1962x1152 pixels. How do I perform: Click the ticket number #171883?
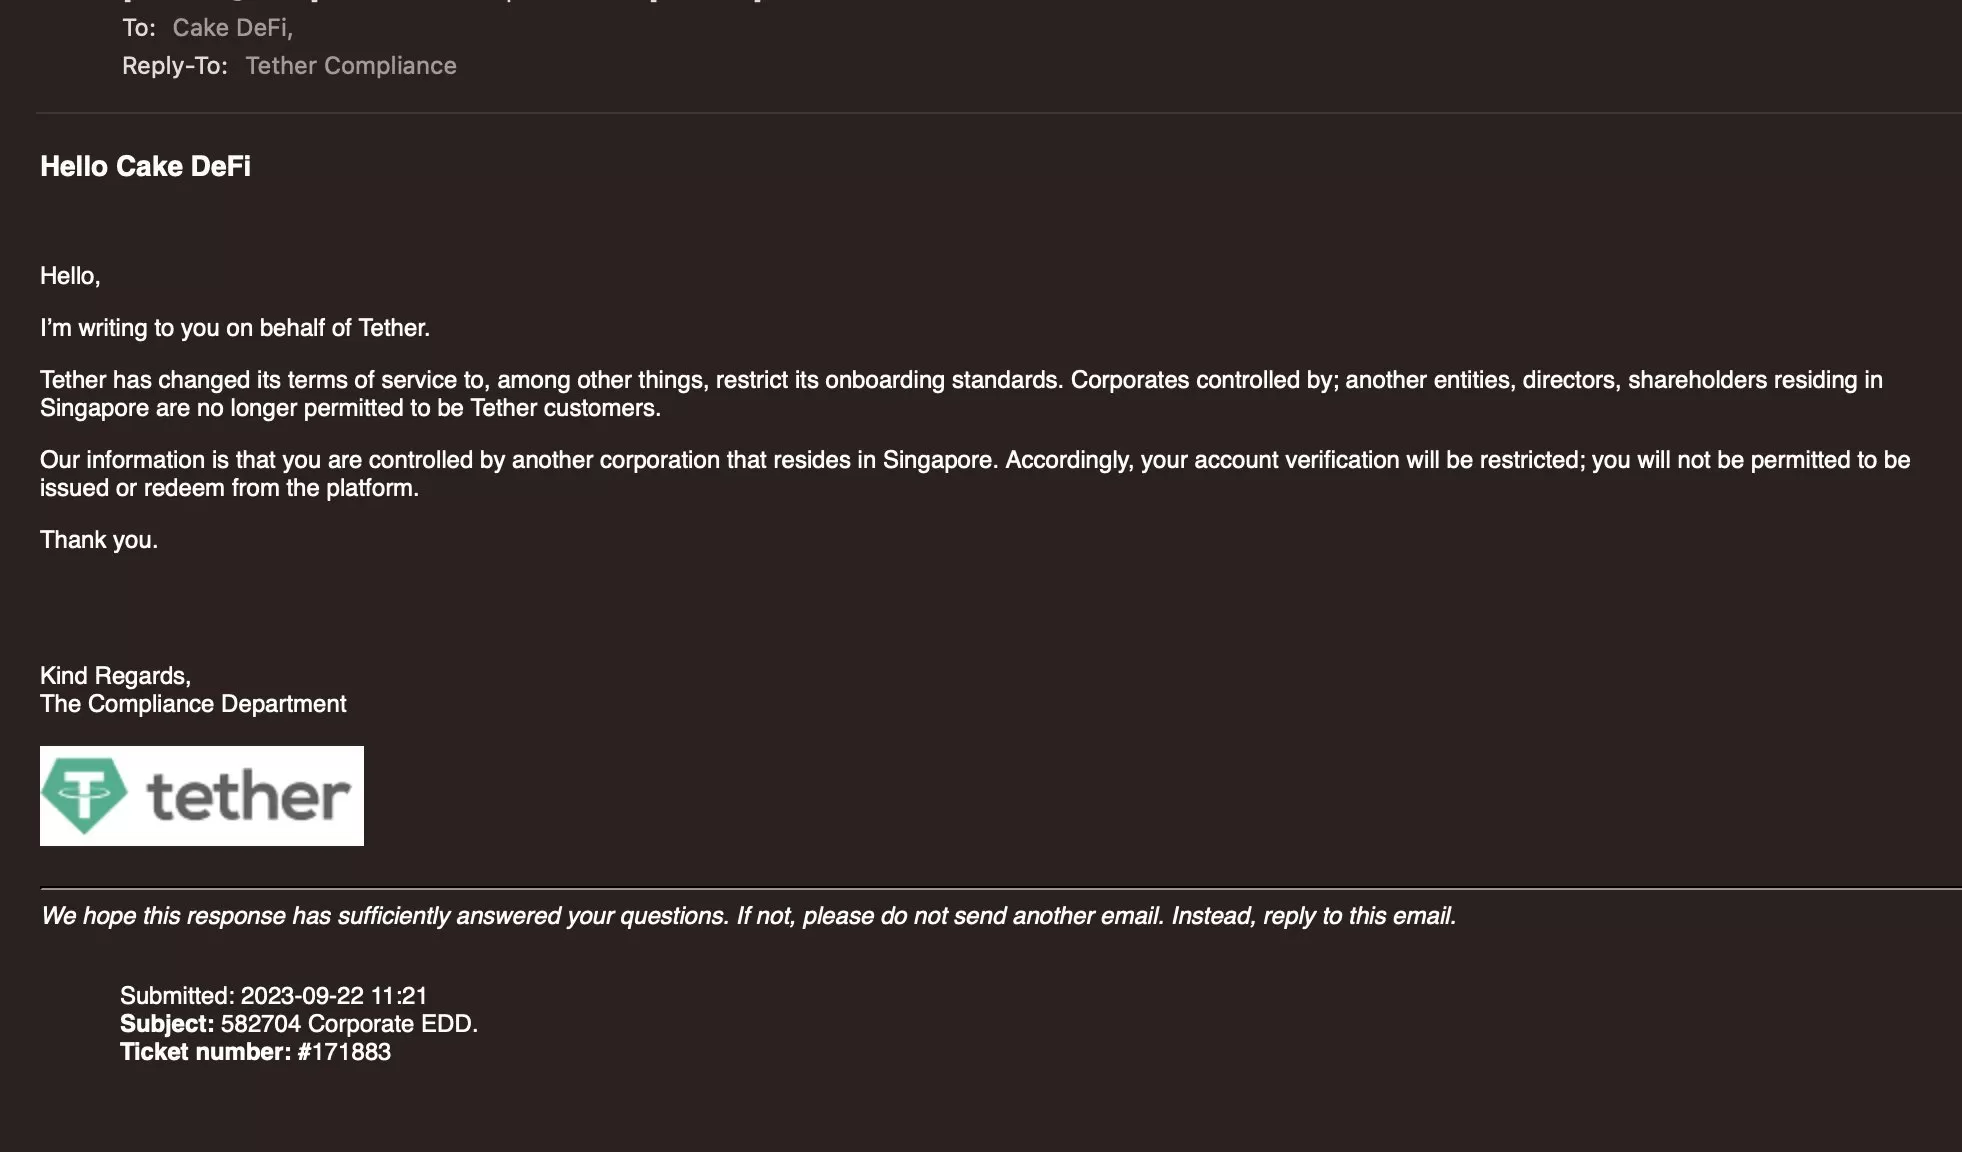tap(344, 1052)
